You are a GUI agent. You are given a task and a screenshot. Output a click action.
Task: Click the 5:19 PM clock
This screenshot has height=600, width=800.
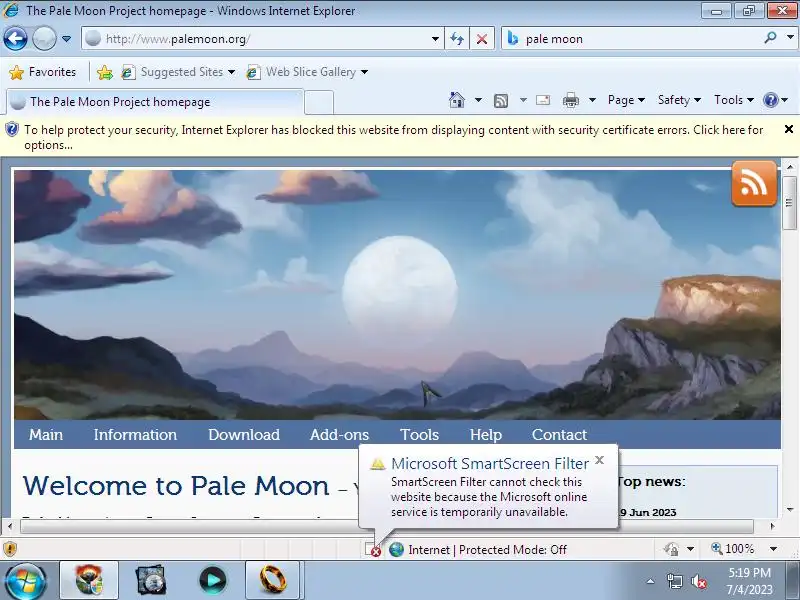point(749,572)
